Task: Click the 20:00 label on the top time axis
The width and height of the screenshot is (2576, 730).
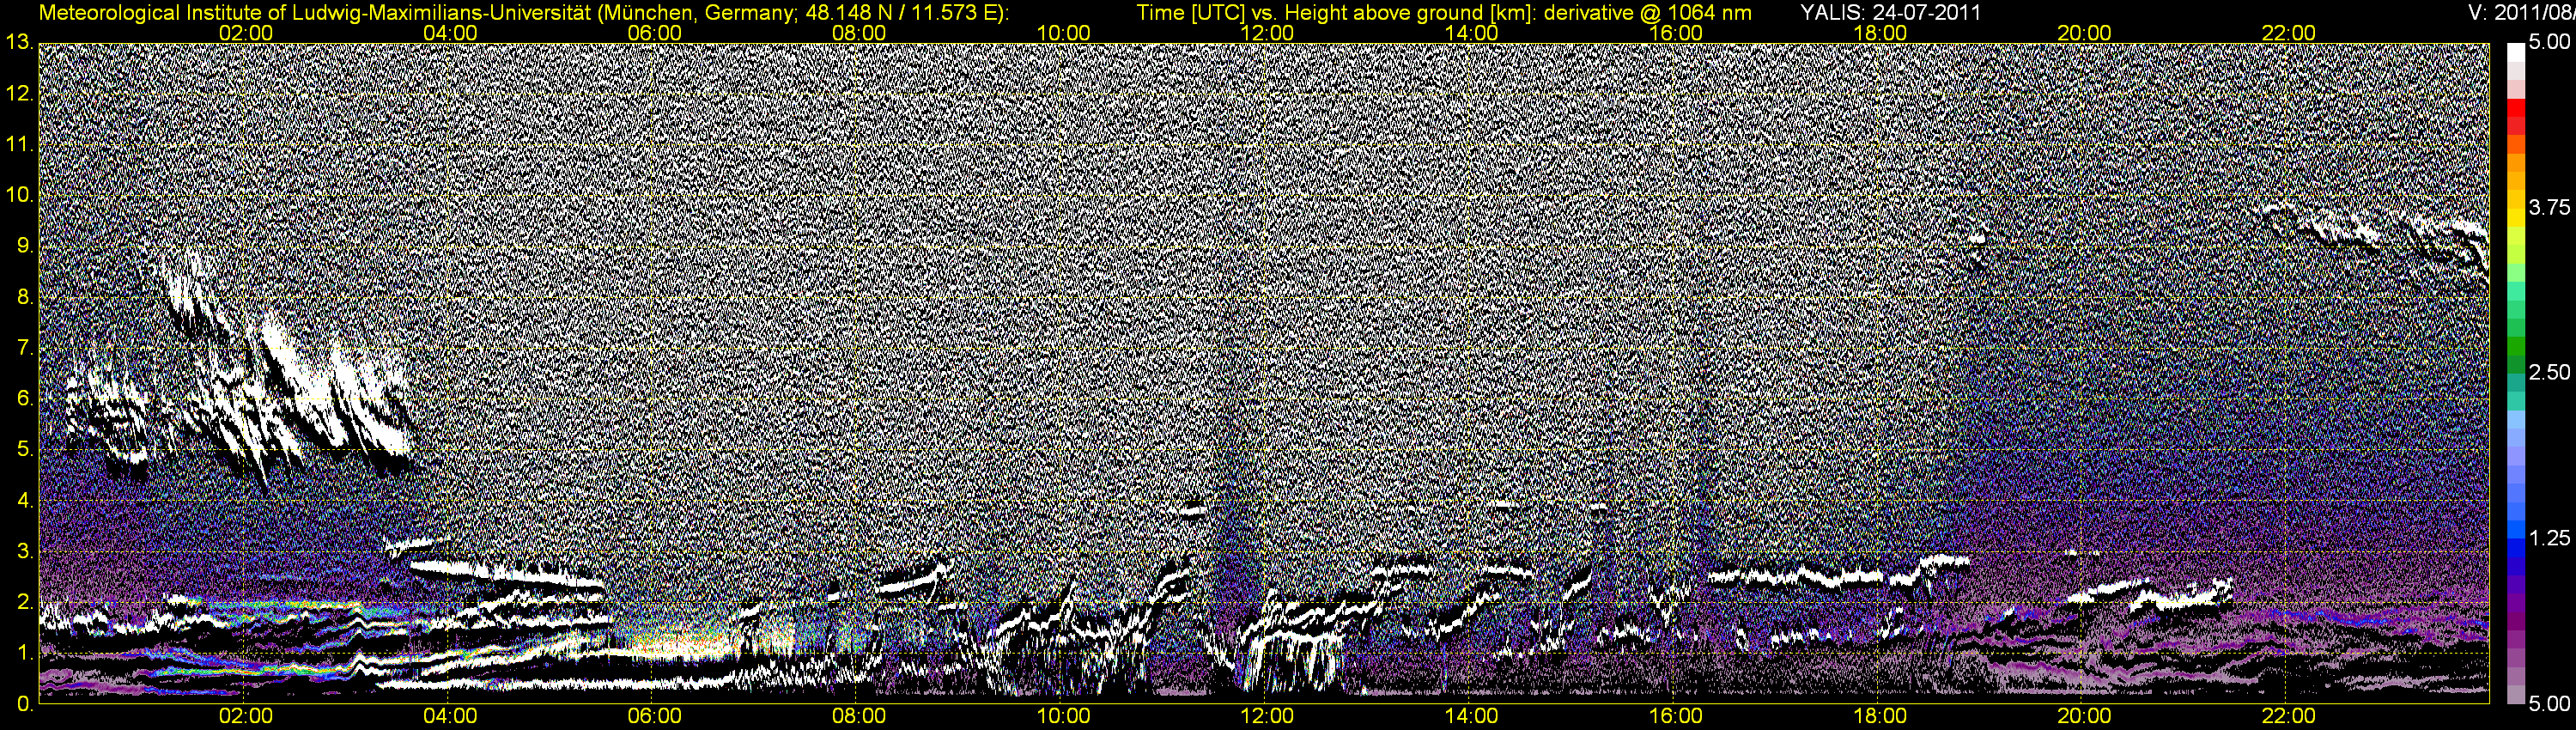Action: coord(2084,33)
